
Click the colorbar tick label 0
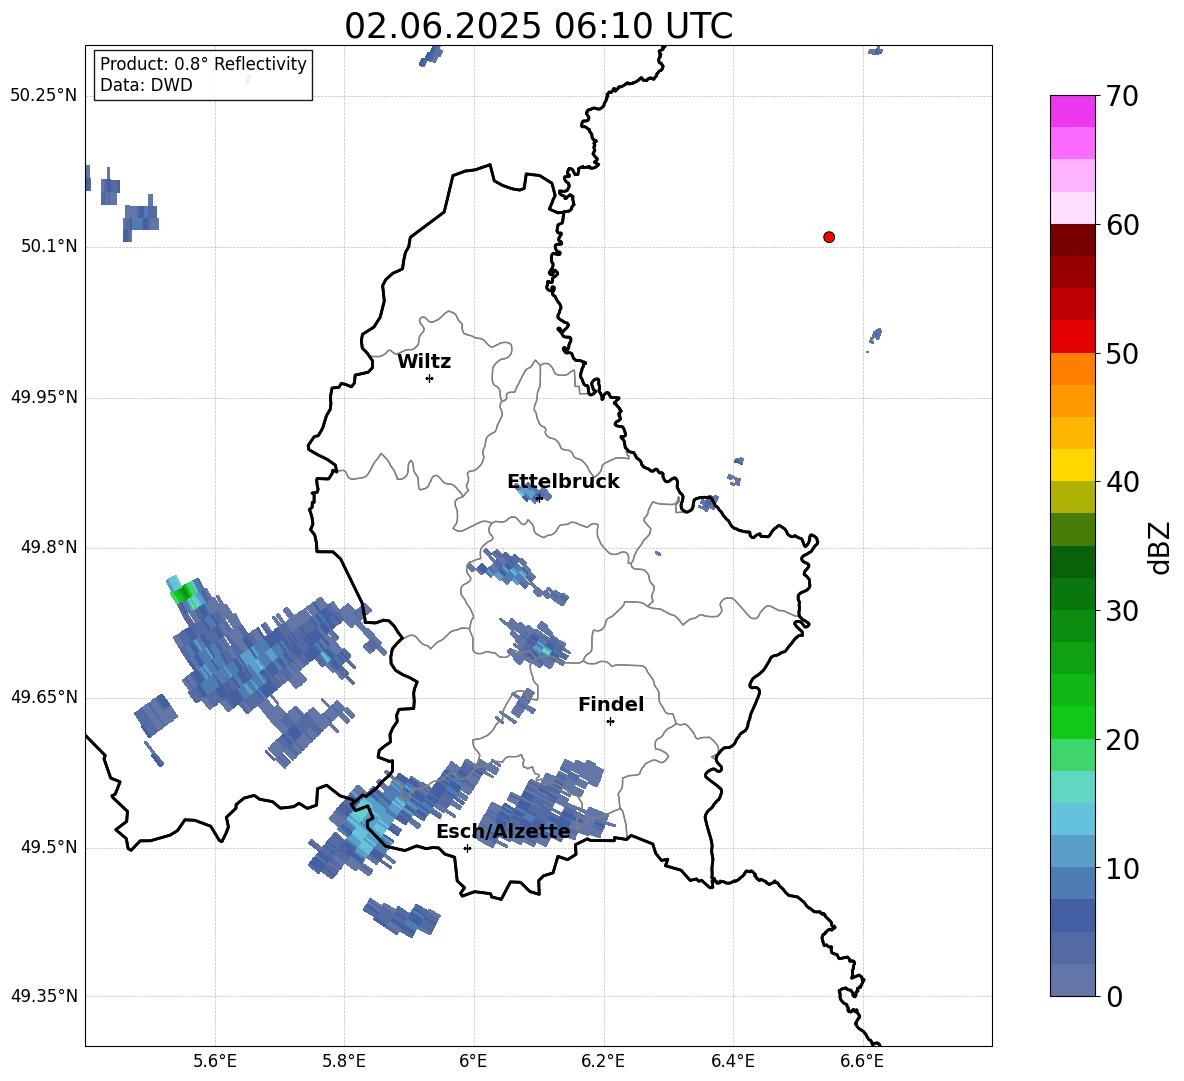click(x=1114, y=996)
